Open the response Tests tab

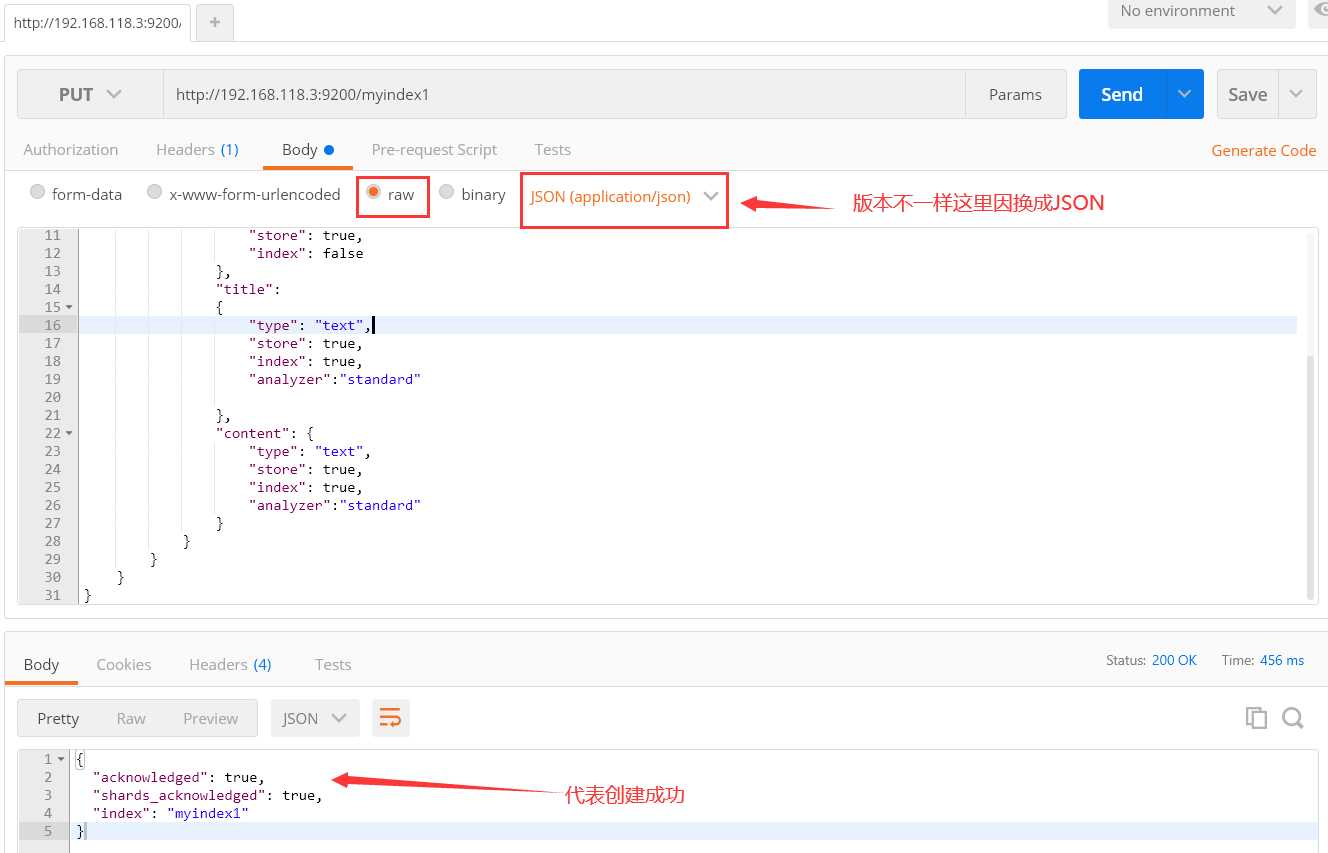coord(333,664)
